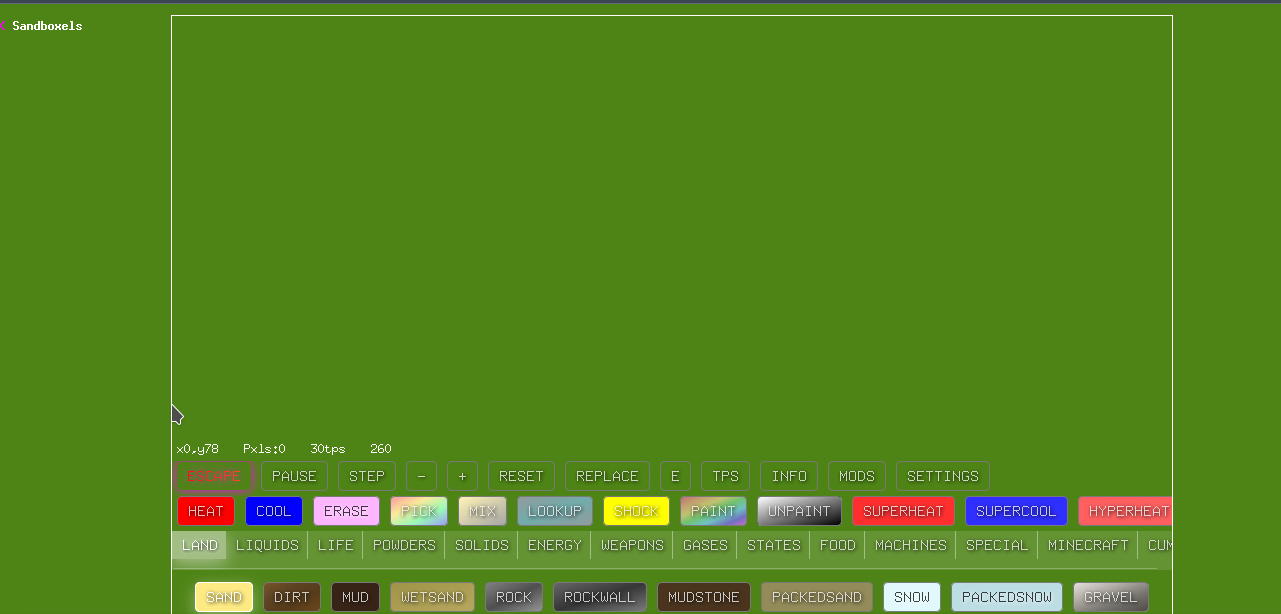Image resolution: width=1281 pixels, height=614 pixels.
Task: Select the Packedsnow element
Action: 1007,597
